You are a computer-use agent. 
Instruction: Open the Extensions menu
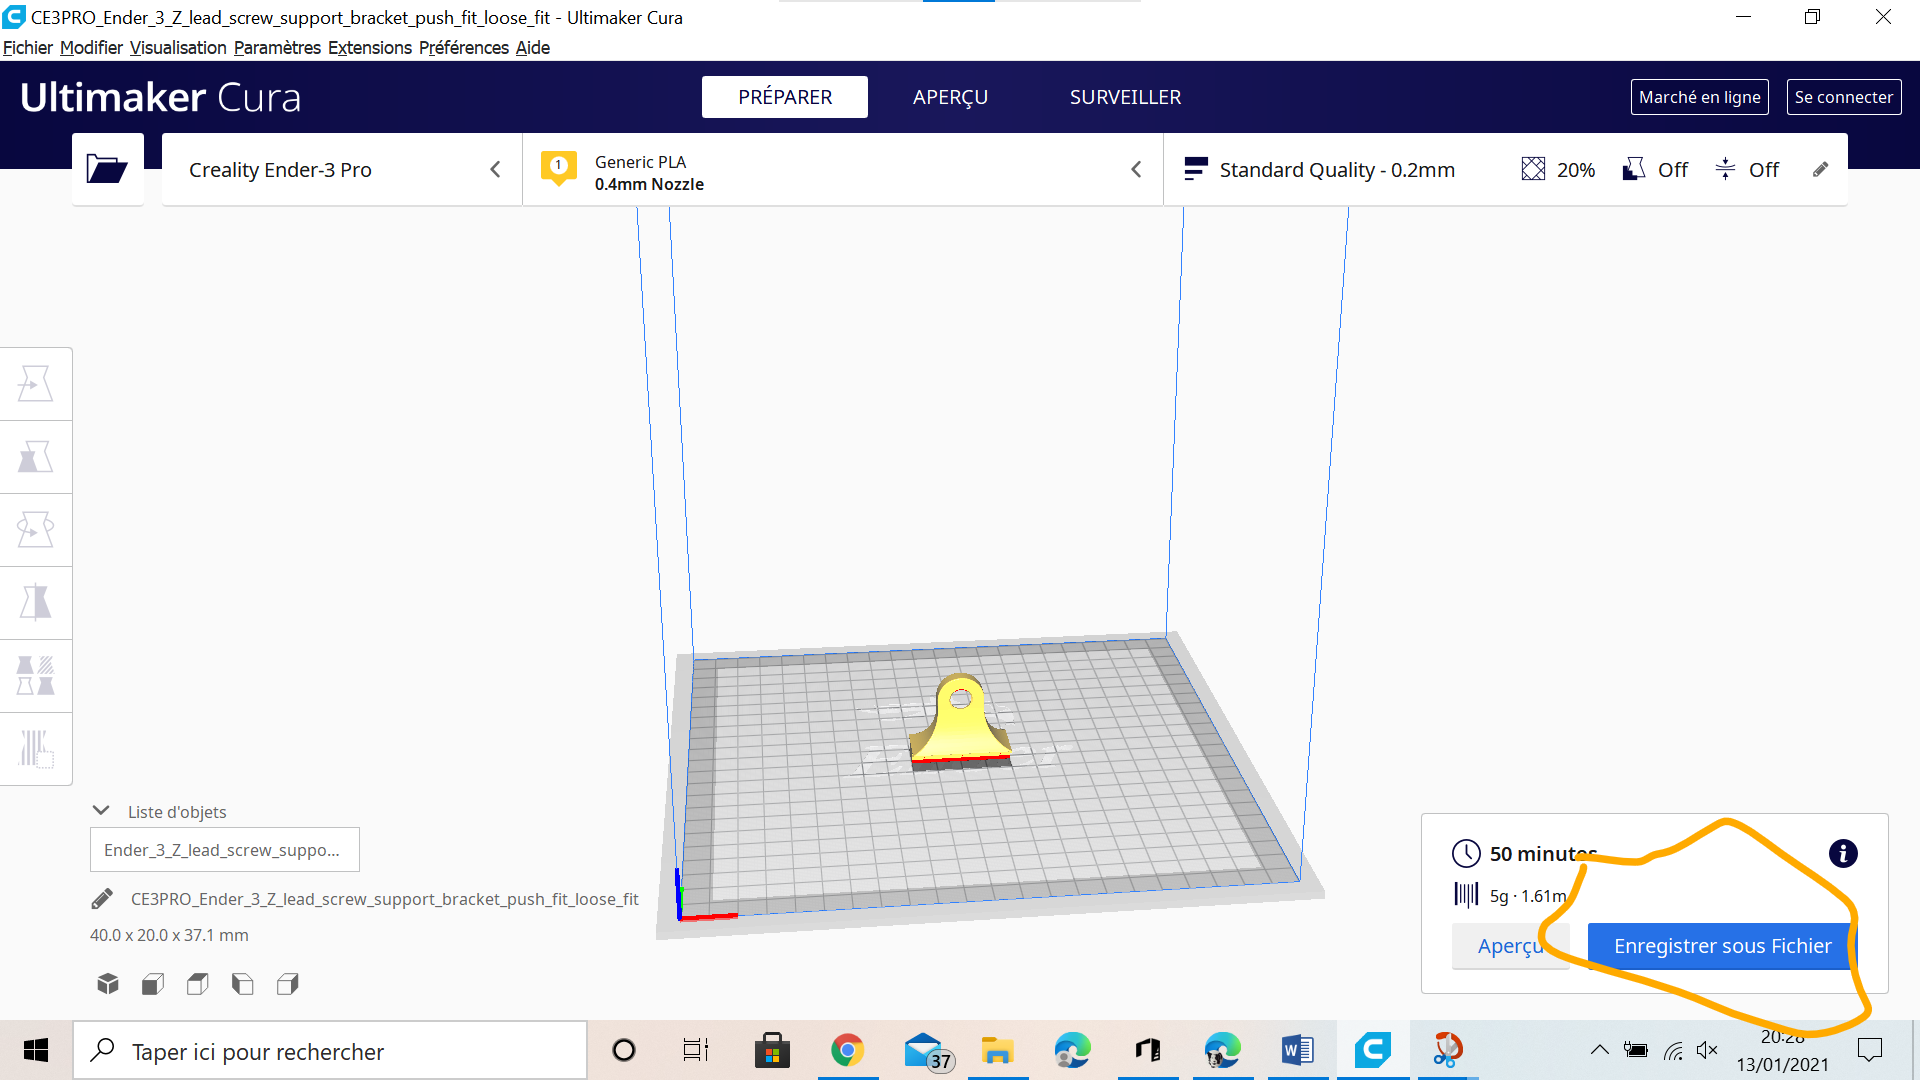coord(369,48)
